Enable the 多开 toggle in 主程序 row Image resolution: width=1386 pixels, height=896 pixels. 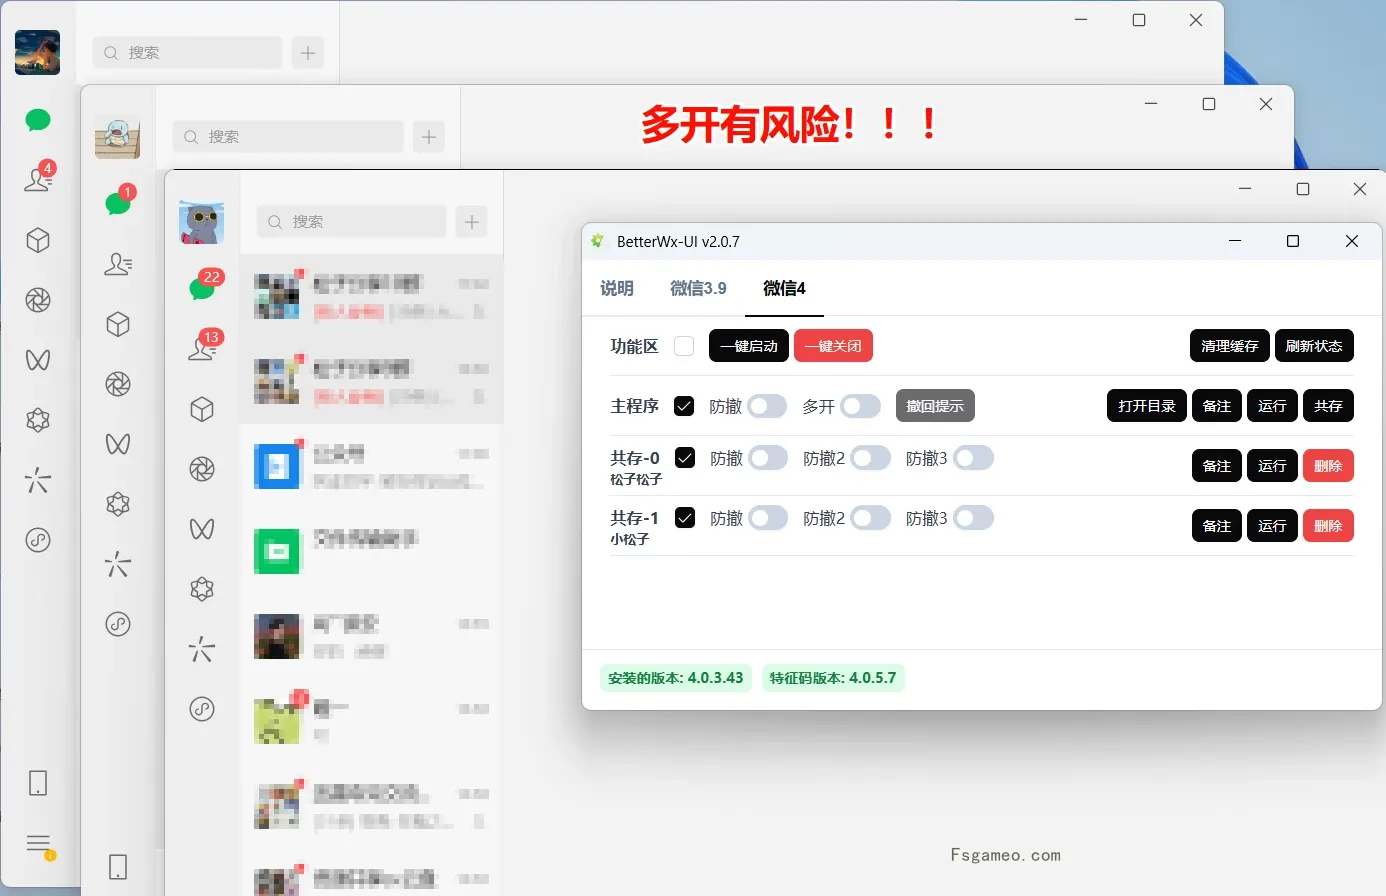pyautogui.click(x=861, y=406)
